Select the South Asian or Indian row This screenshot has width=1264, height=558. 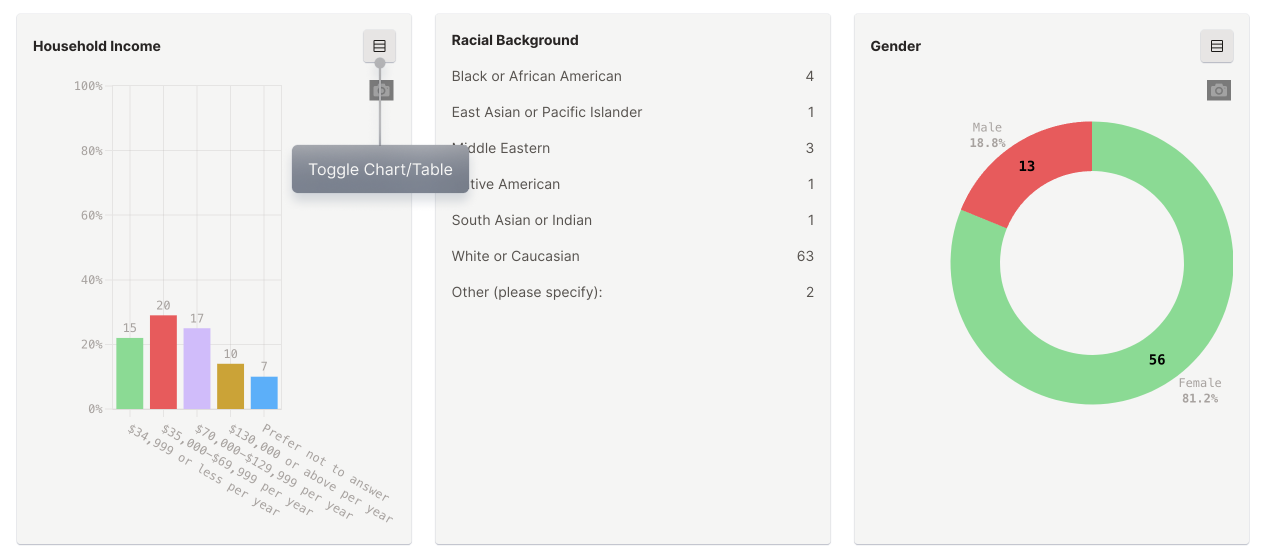tap(632, 220)
